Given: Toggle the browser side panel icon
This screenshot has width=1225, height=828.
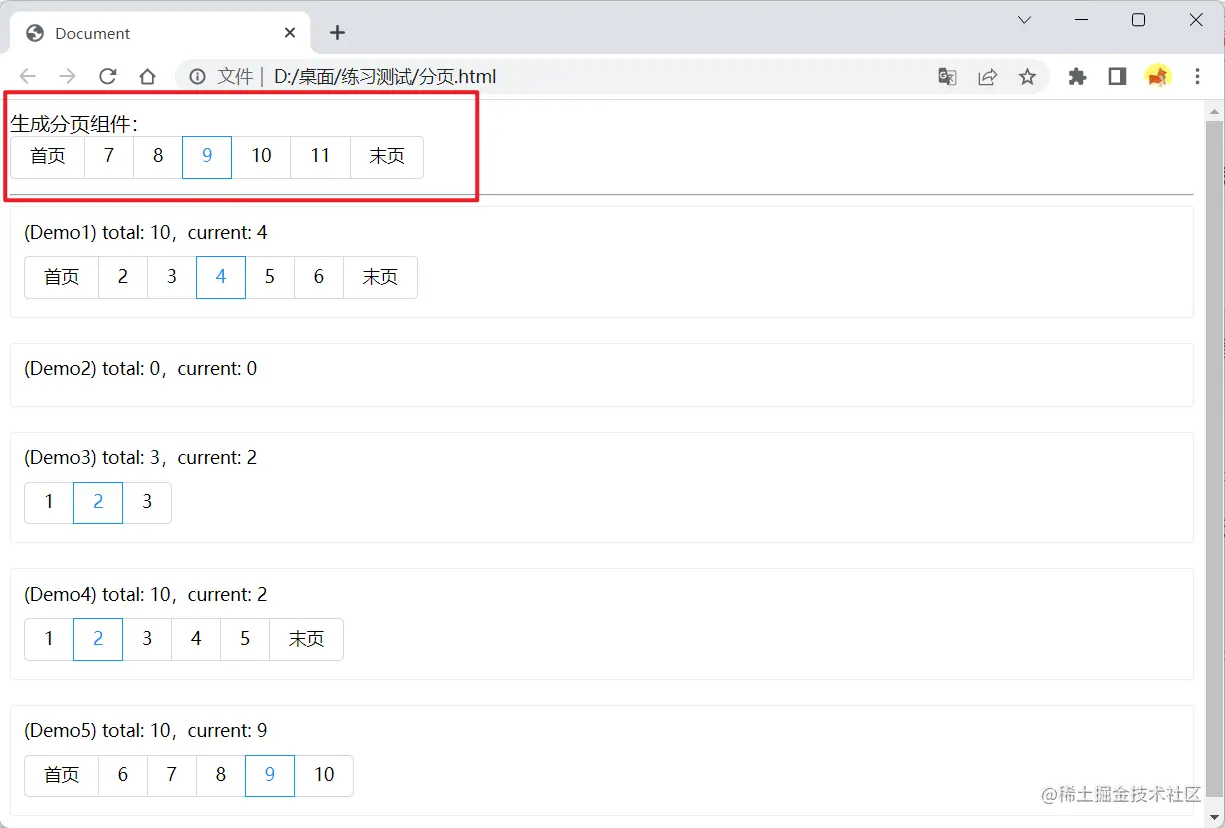Looking at the screenshot, I should coord(1117,77).
